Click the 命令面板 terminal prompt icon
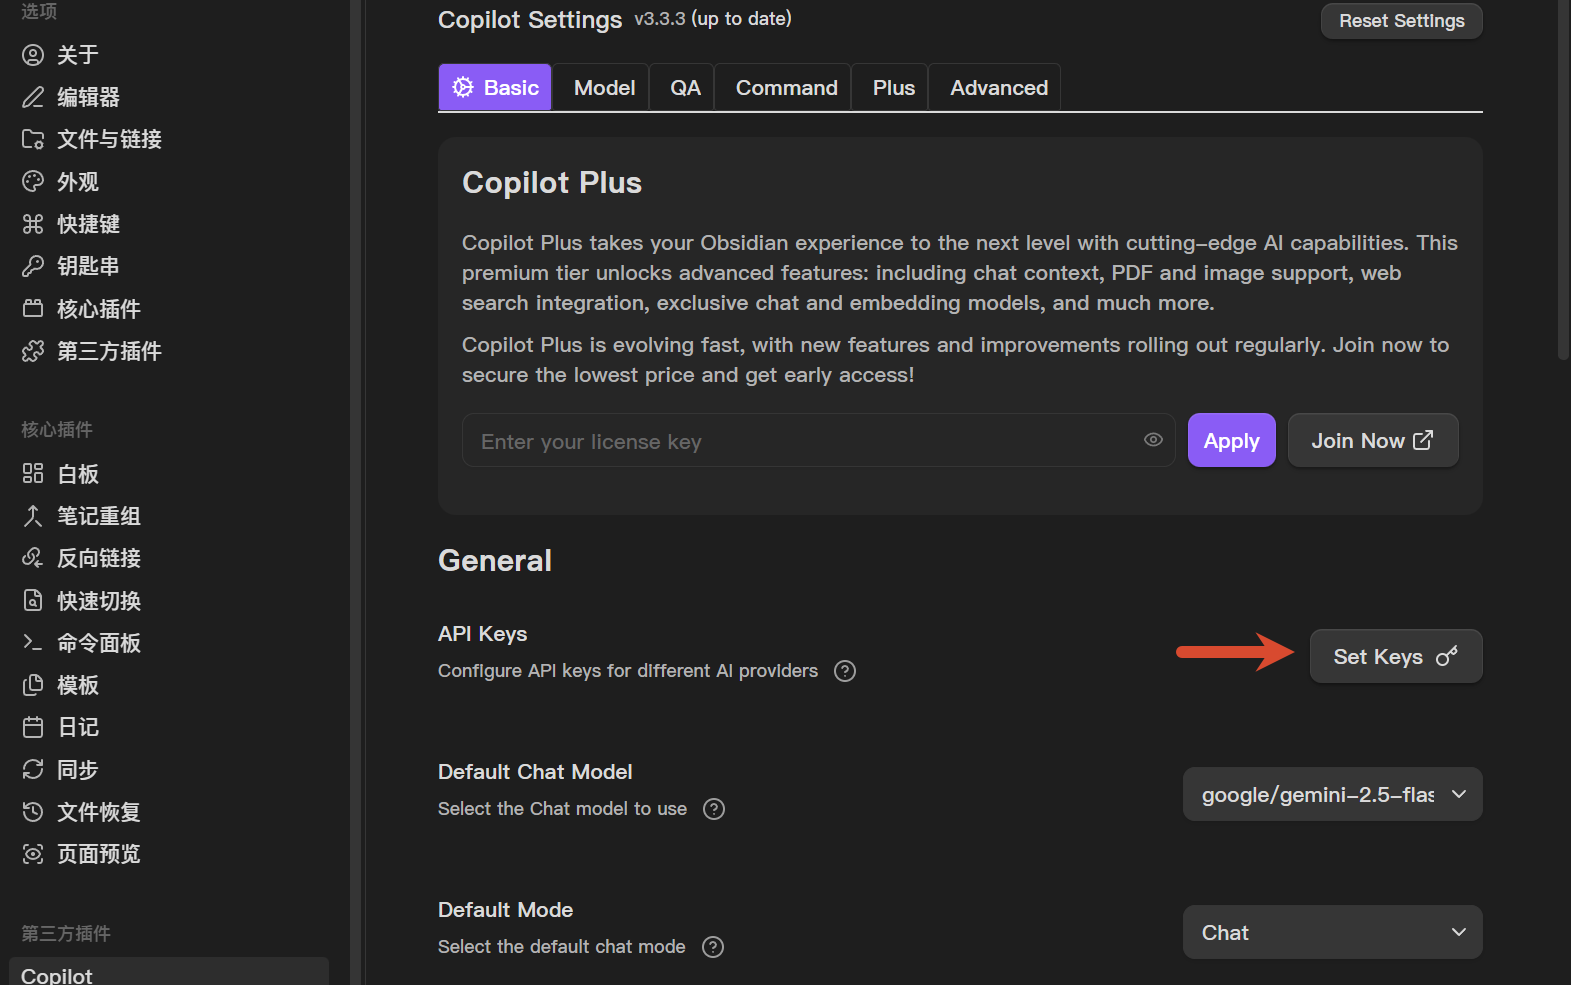The height and width of the screenshot is (985, 1571). (x=33, y=643)
